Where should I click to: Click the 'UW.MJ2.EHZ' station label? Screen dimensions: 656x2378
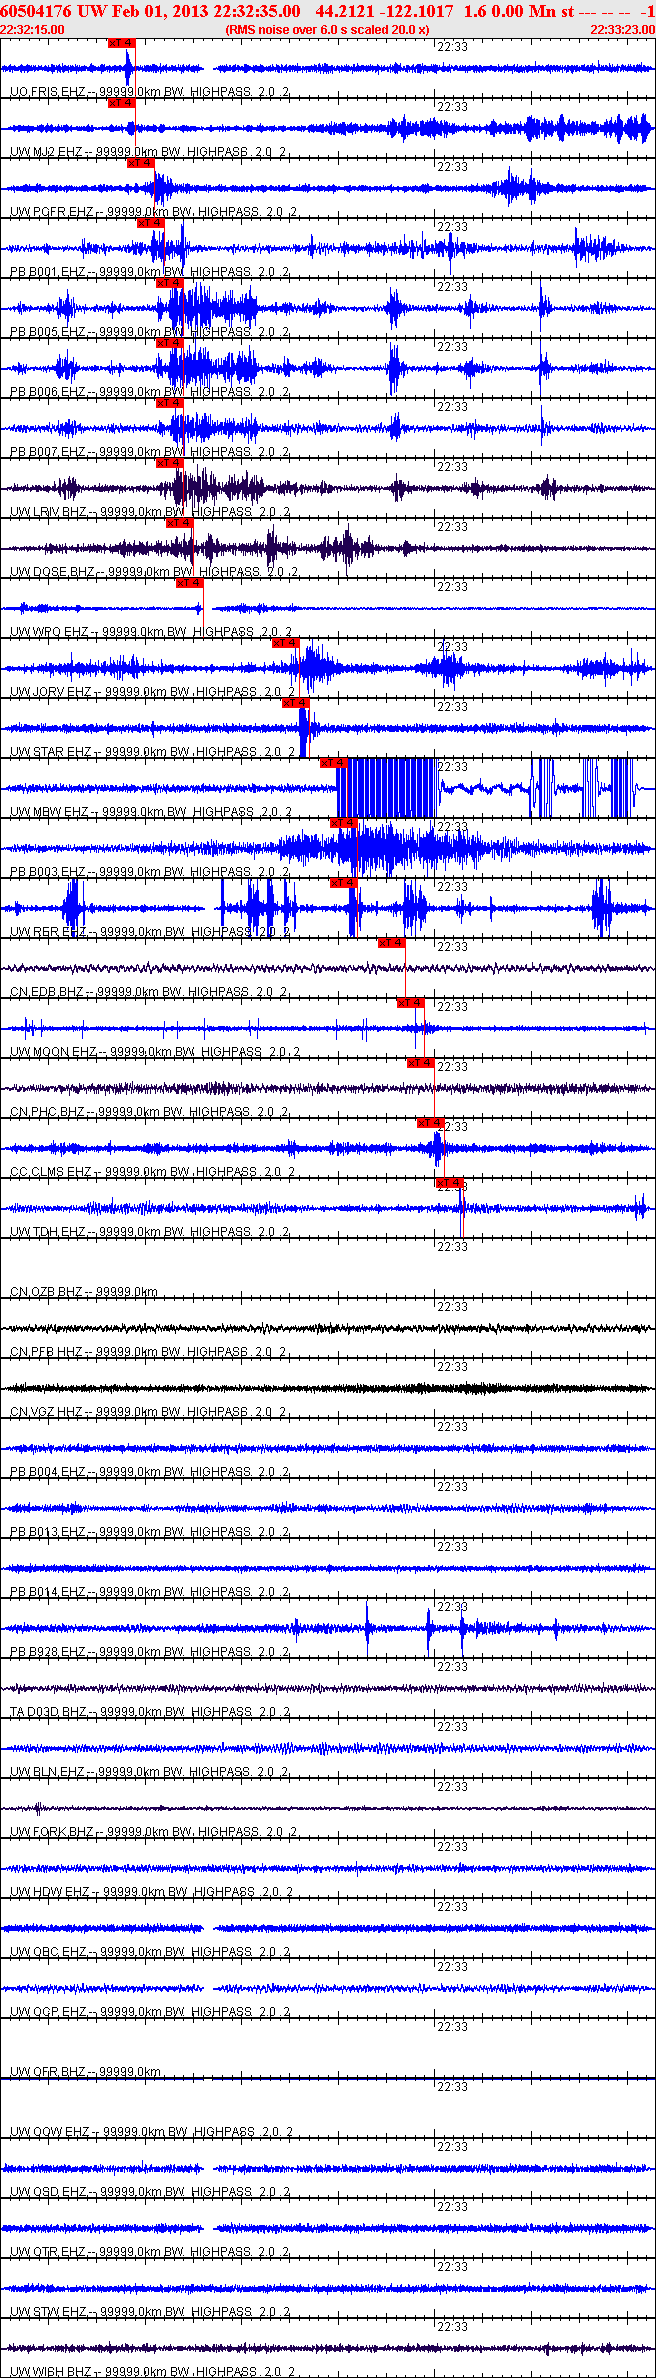[47, 152]
